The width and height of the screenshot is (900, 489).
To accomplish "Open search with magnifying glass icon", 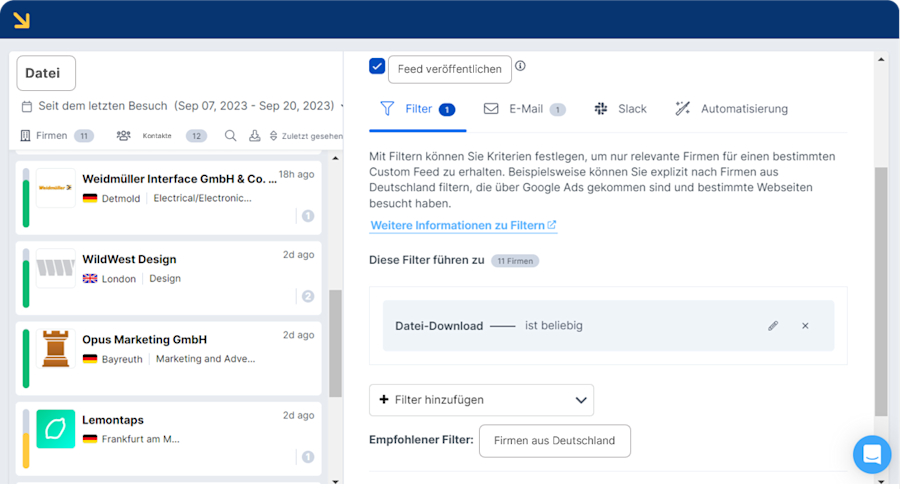I will pos(230,135).
